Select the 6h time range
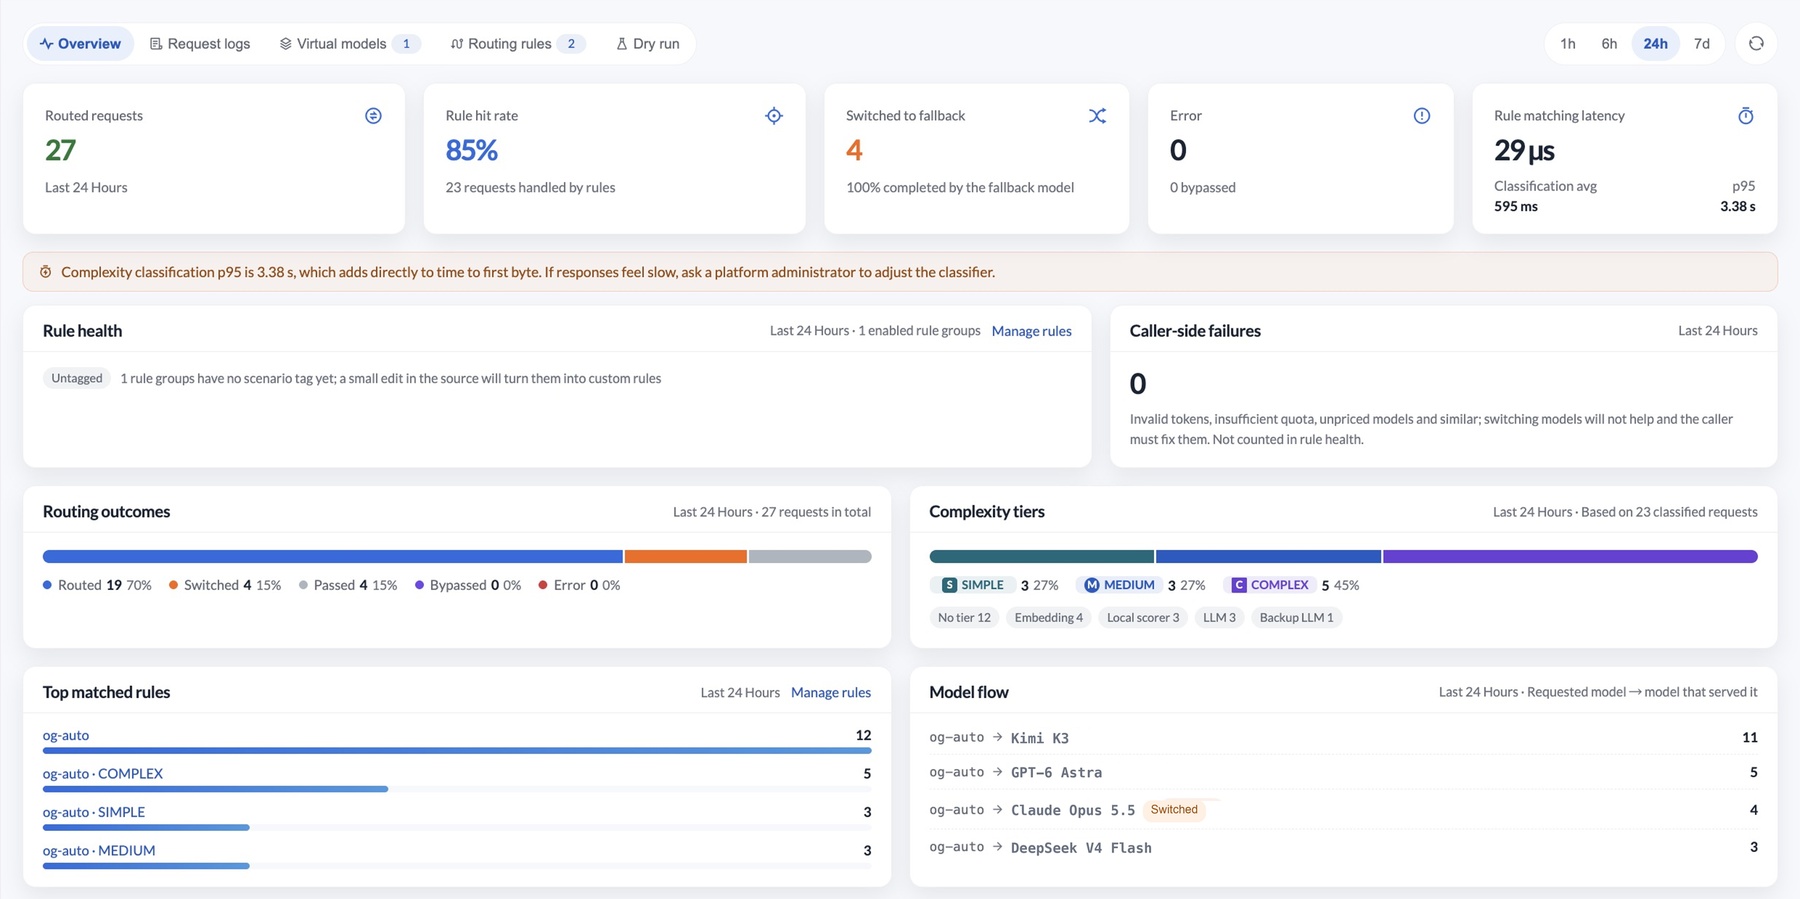The width and height of the screenshot is (1800, 899). pos(1609,44)
